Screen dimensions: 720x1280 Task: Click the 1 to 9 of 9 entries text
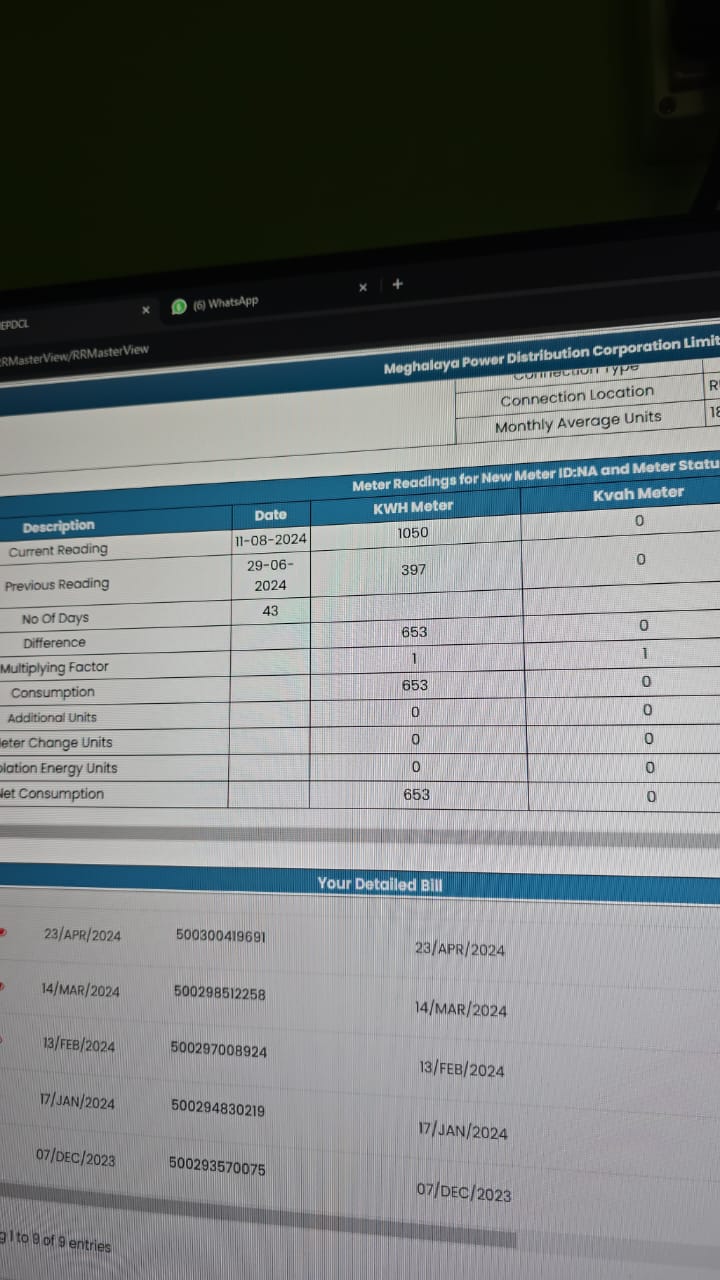pyautogui.click(x=56, y=1242)
